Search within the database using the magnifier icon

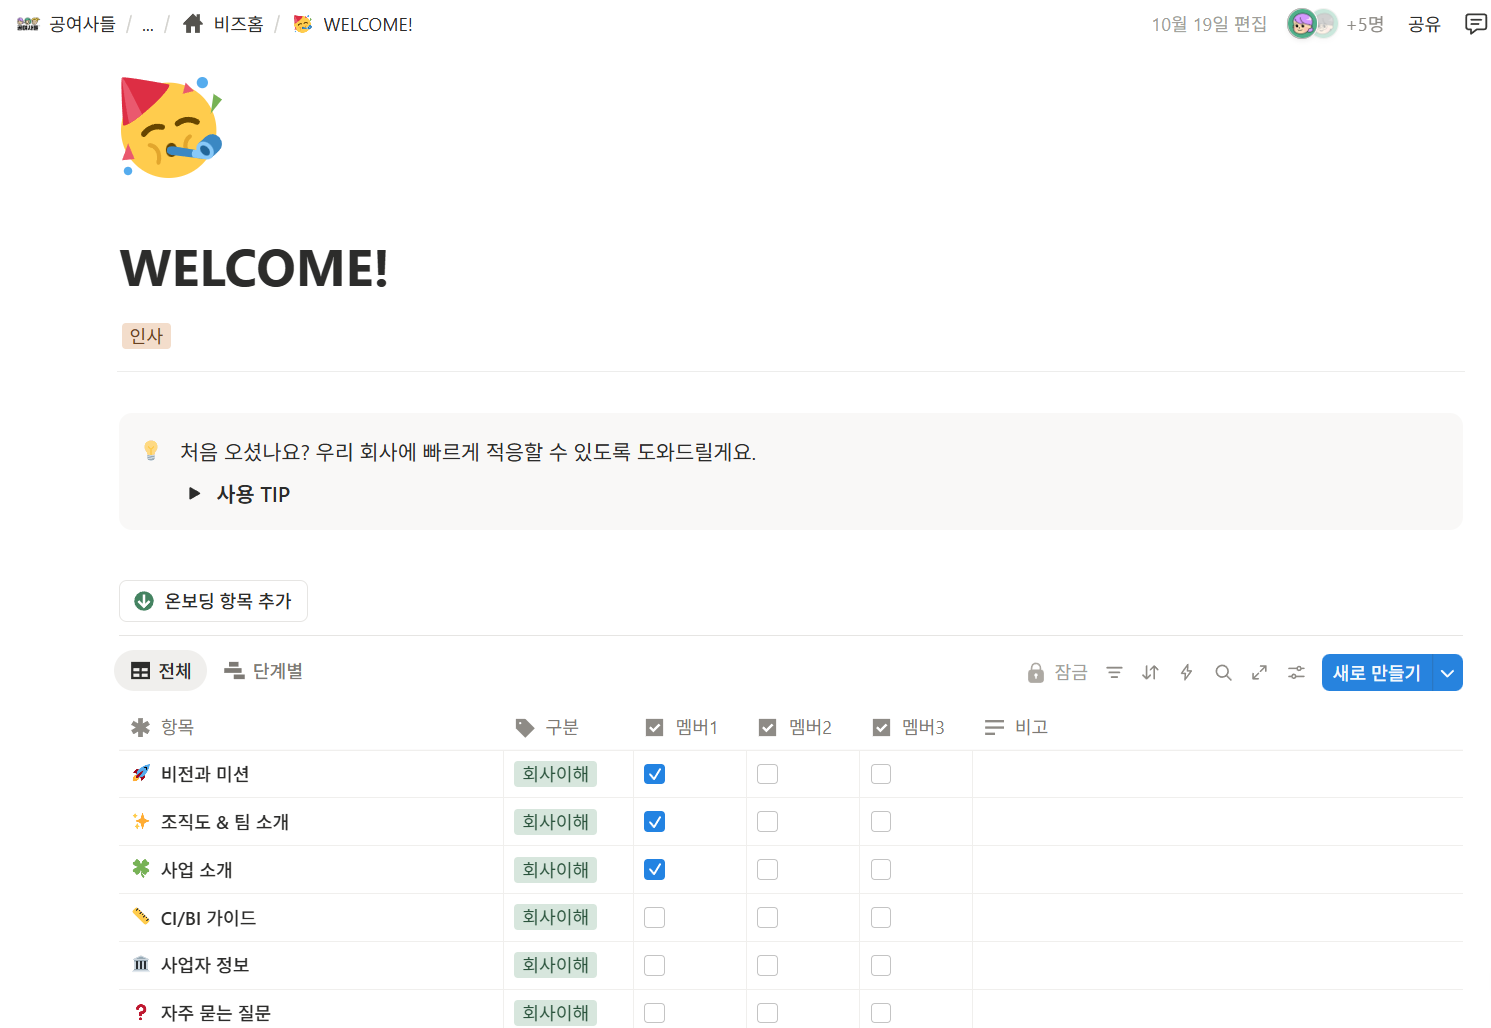1223,672
